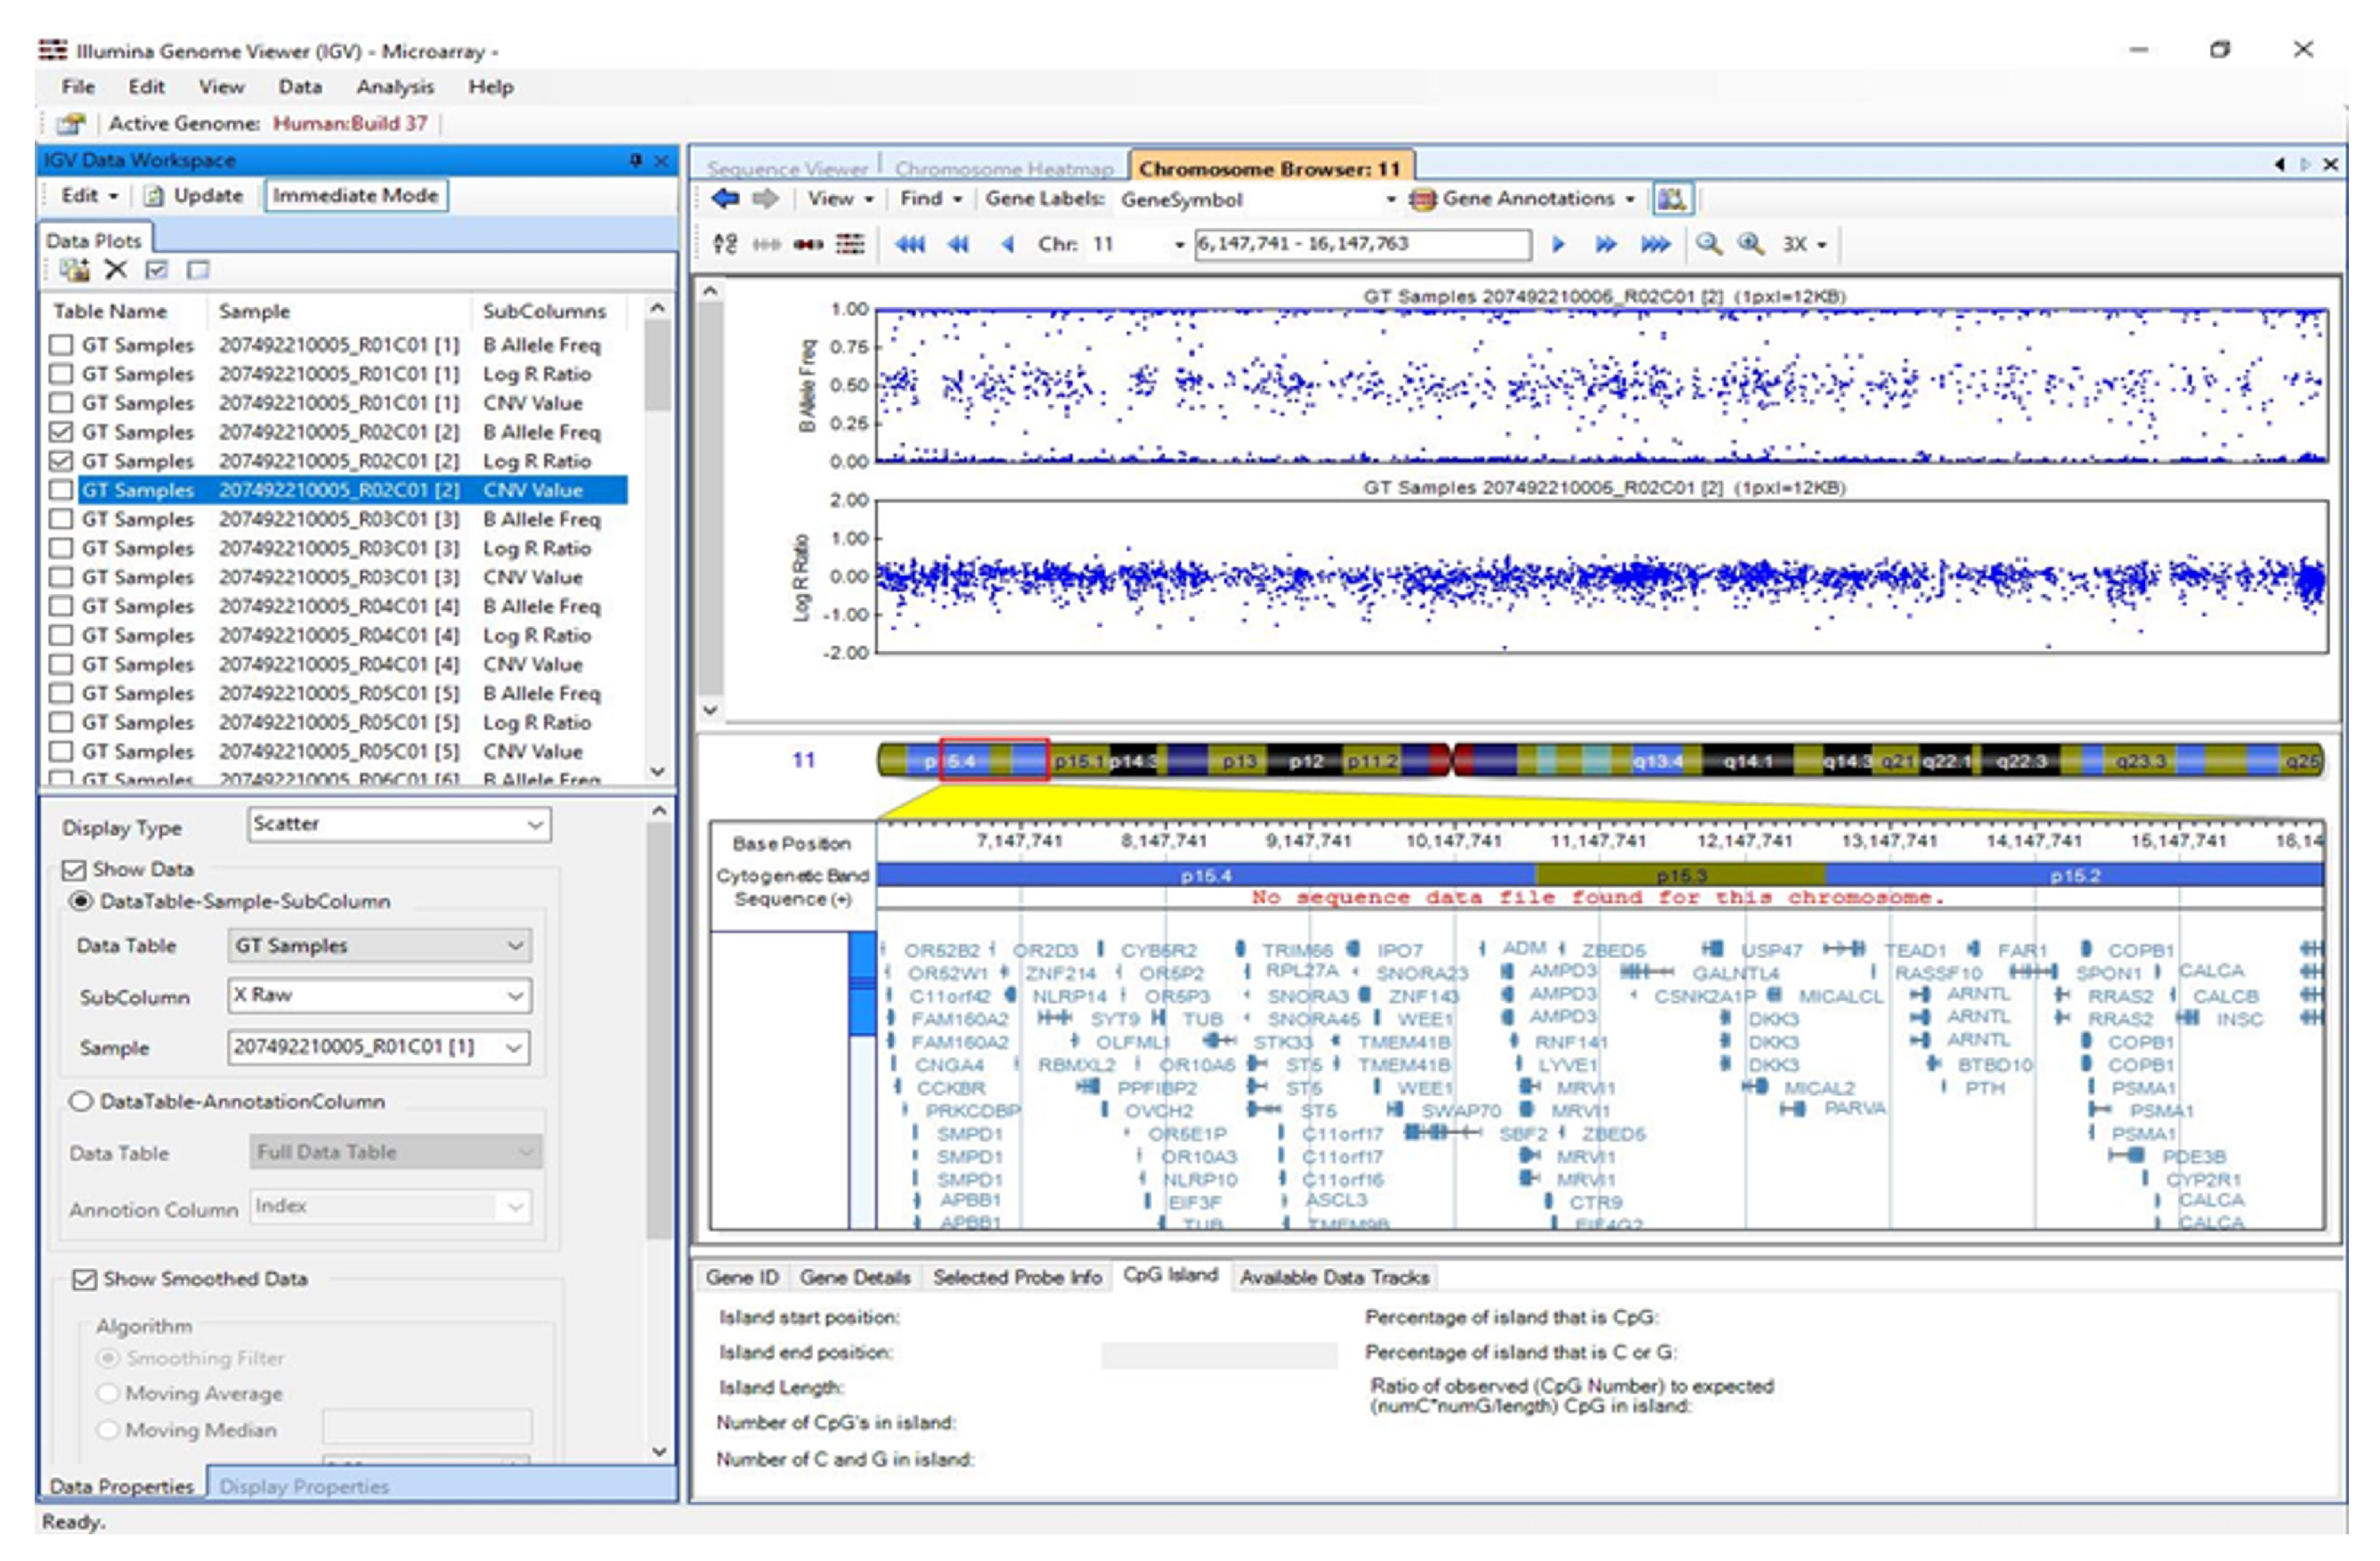
Task: Switch to the Gene Details tab
Action: point(855,1277)
